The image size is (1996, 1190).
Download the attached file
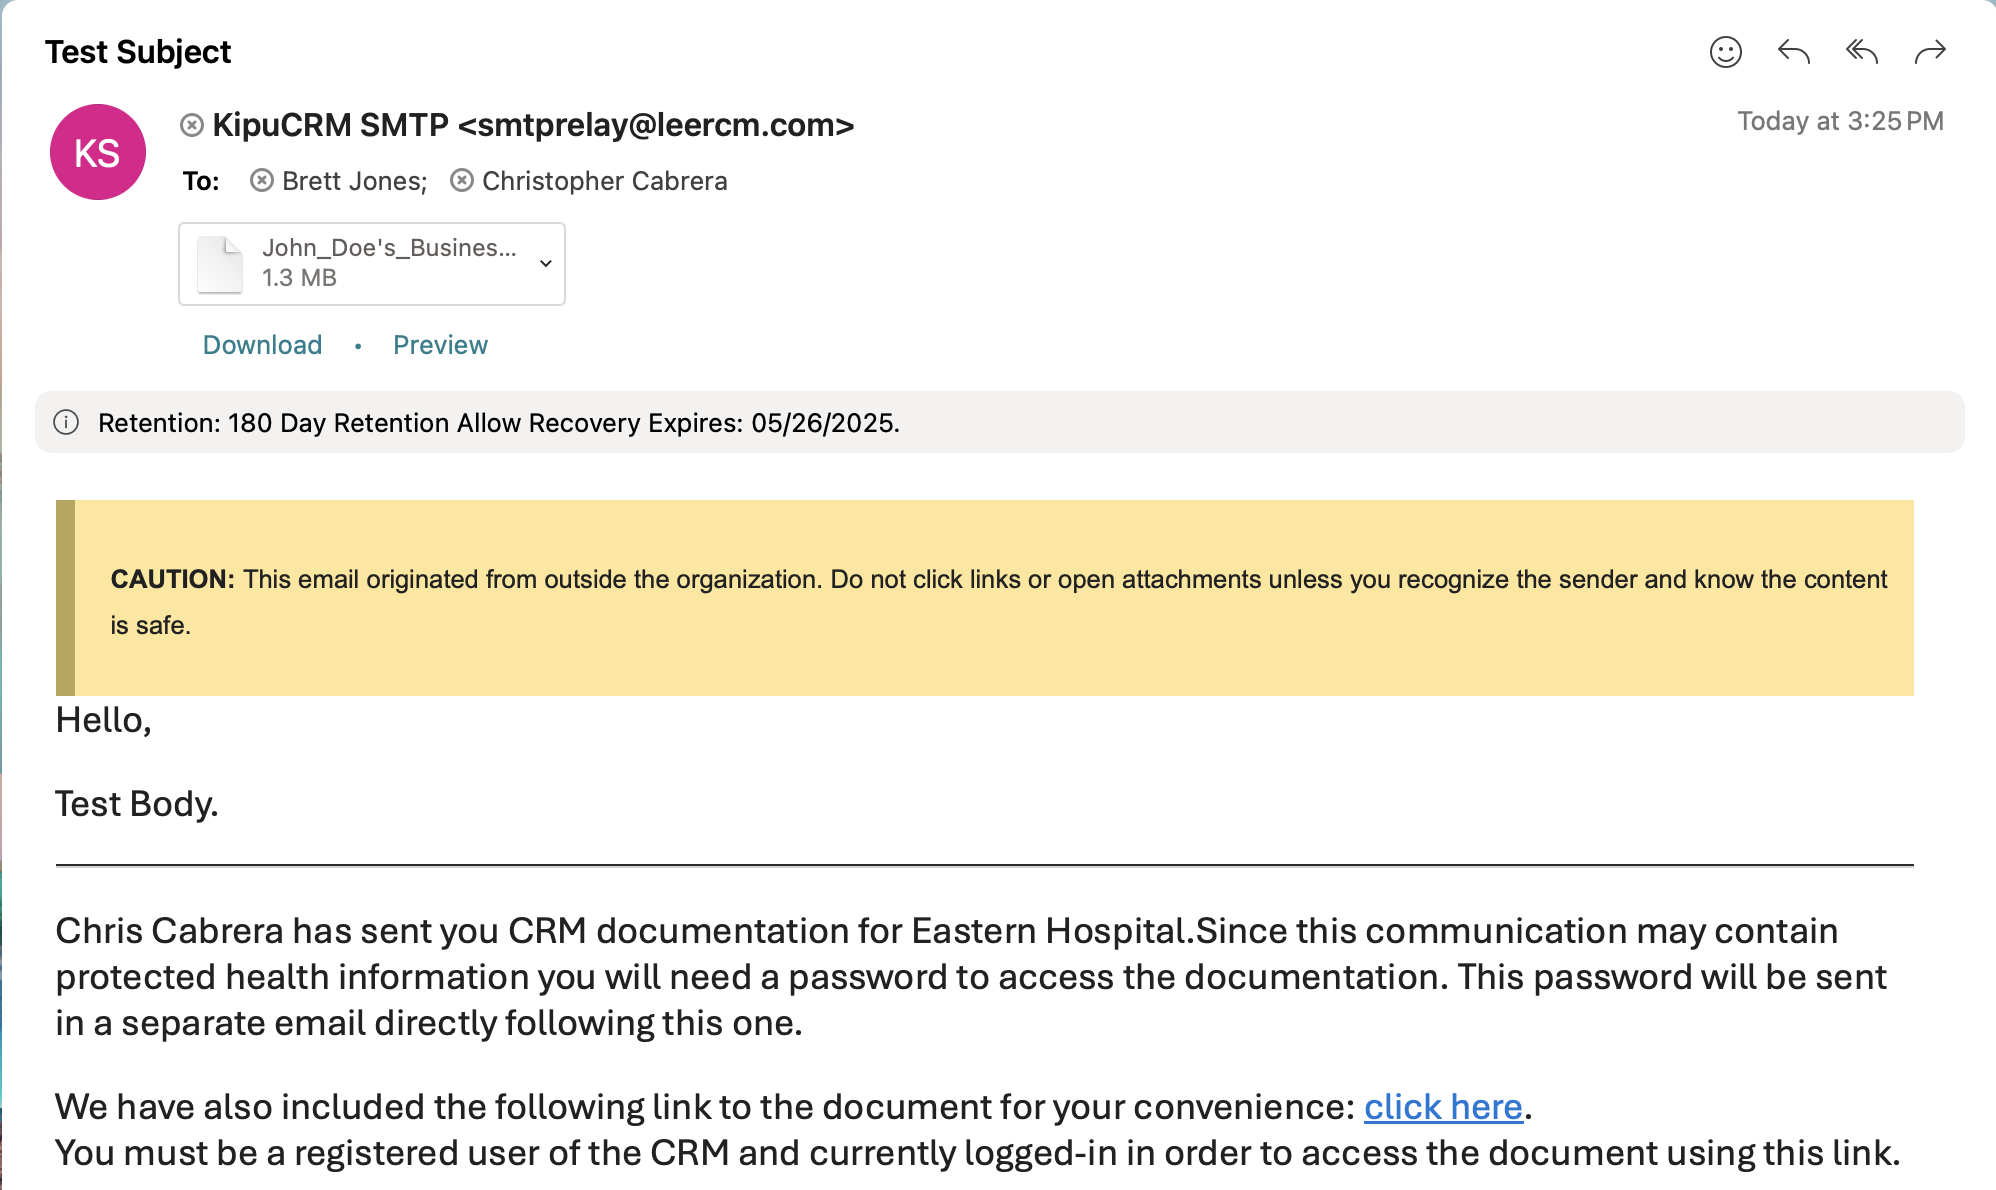pyautogui.click(x=262, y=345)
